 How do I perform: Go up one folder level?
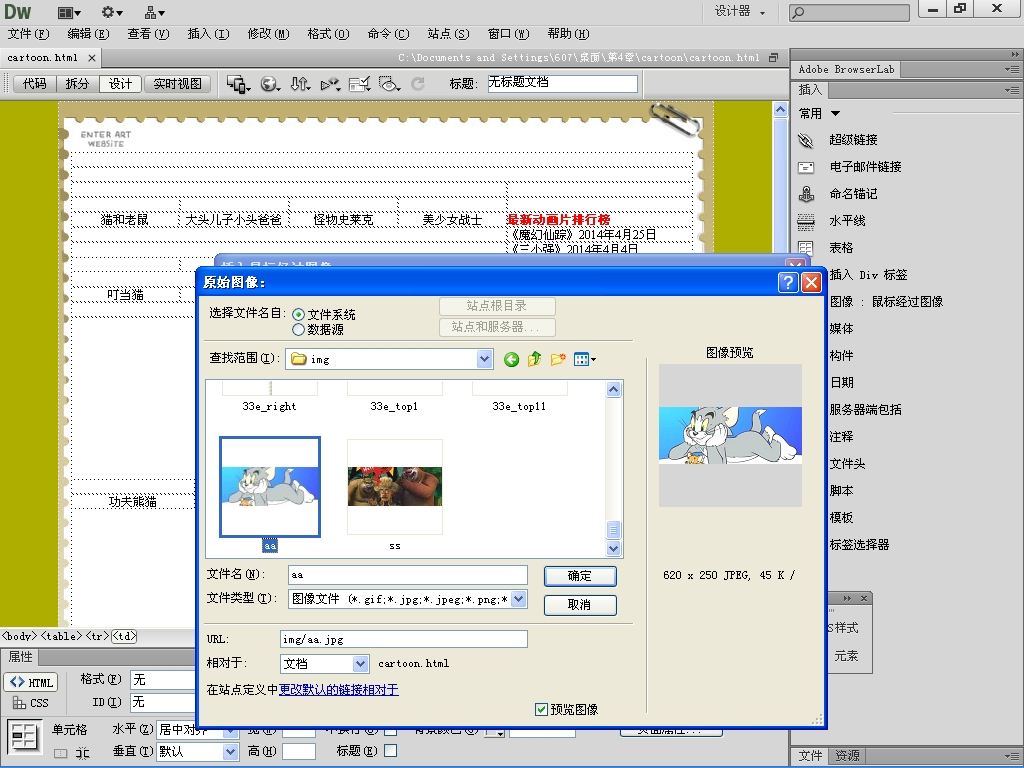click(534, 359)
